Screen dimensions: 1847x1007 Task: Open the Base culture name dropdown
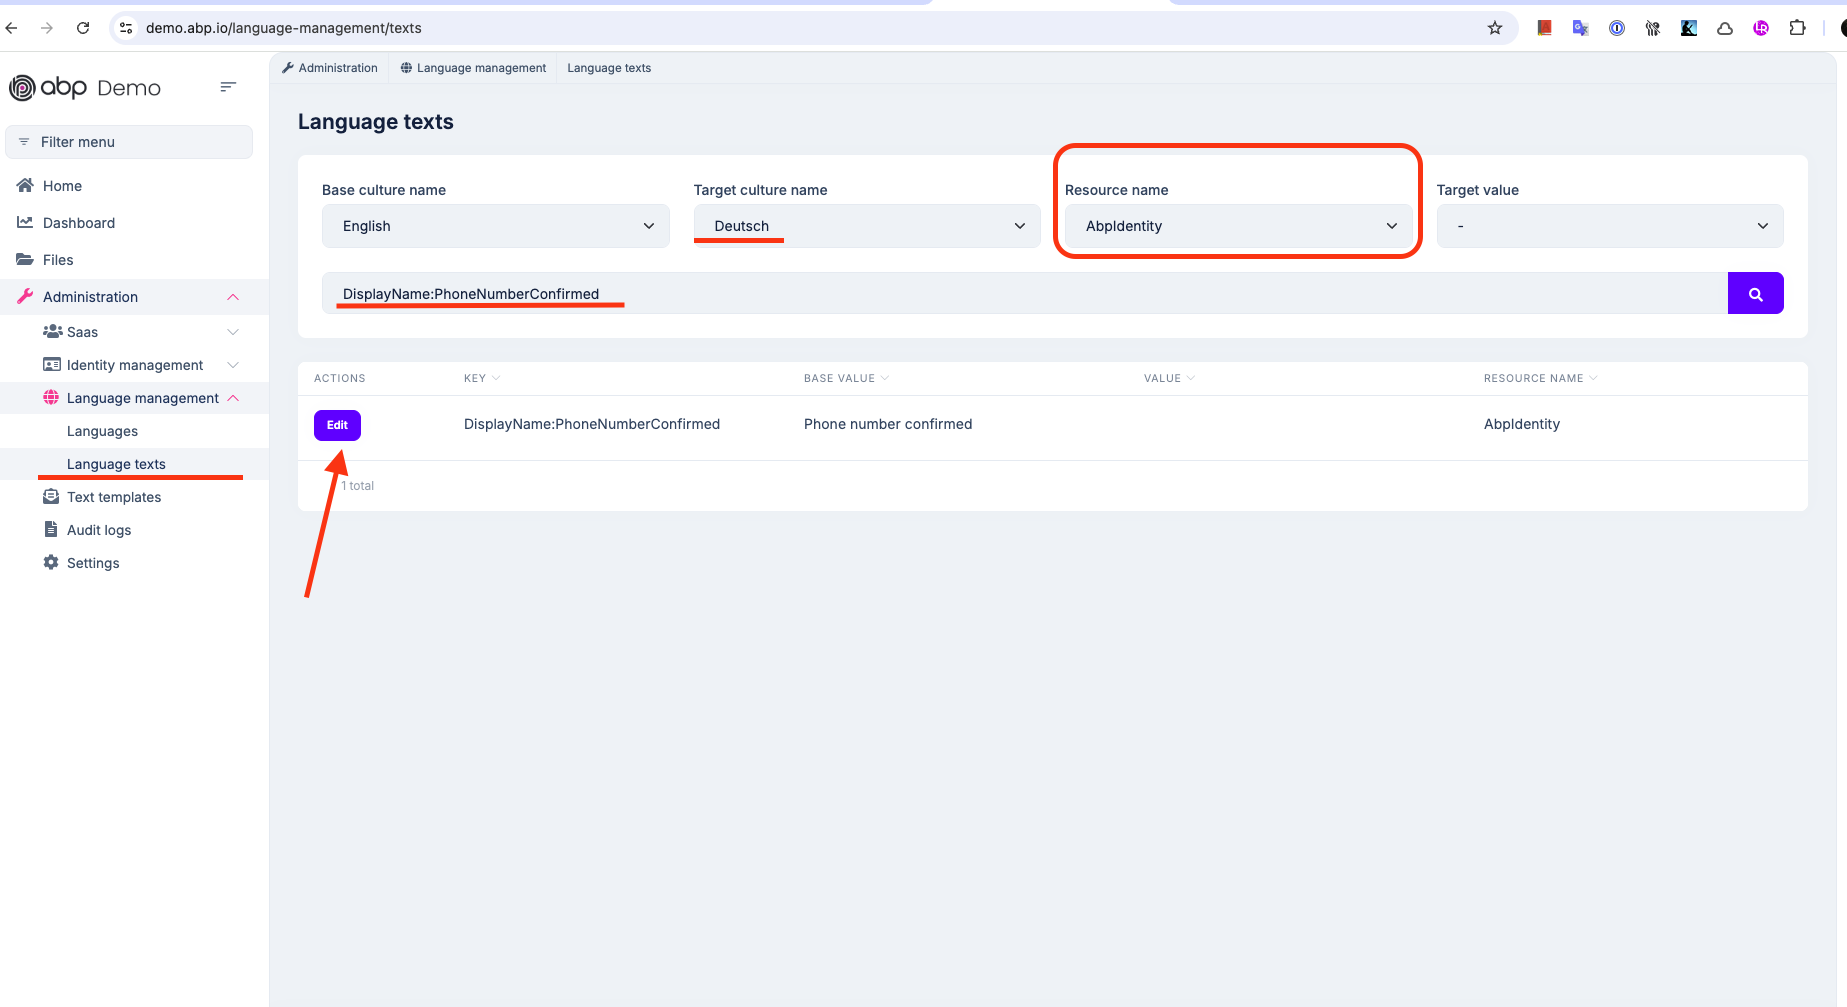click(495, 226)
